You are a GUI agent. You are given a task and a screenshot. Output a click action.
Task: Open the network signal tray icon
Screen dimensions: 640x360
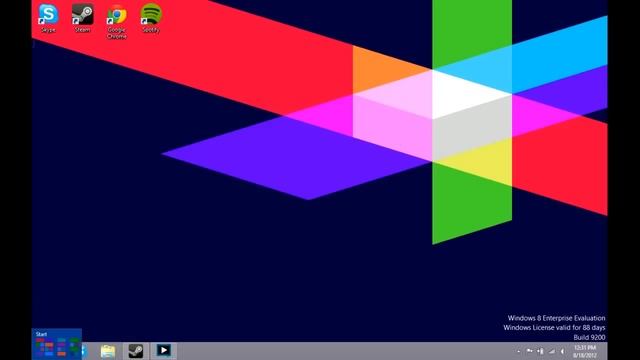tap(551, 351)
